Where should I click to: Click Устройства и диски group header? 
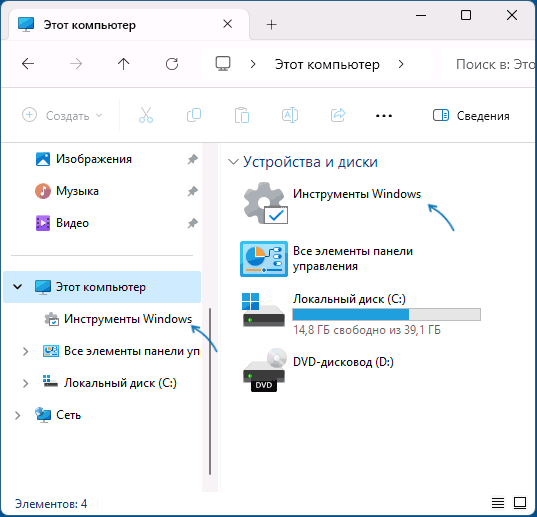click(310, 162)
